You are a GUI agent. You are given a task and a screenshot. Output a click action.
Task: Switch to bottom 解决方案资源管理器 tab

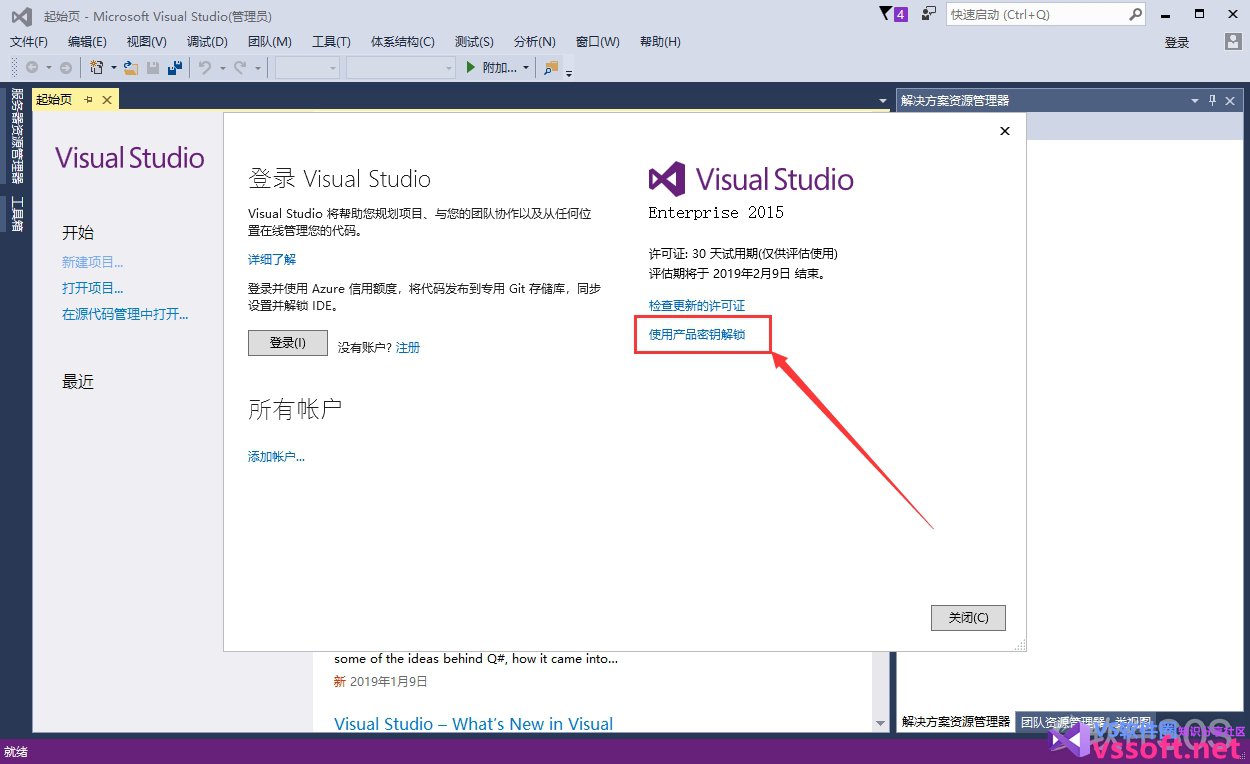click(956, 721)
